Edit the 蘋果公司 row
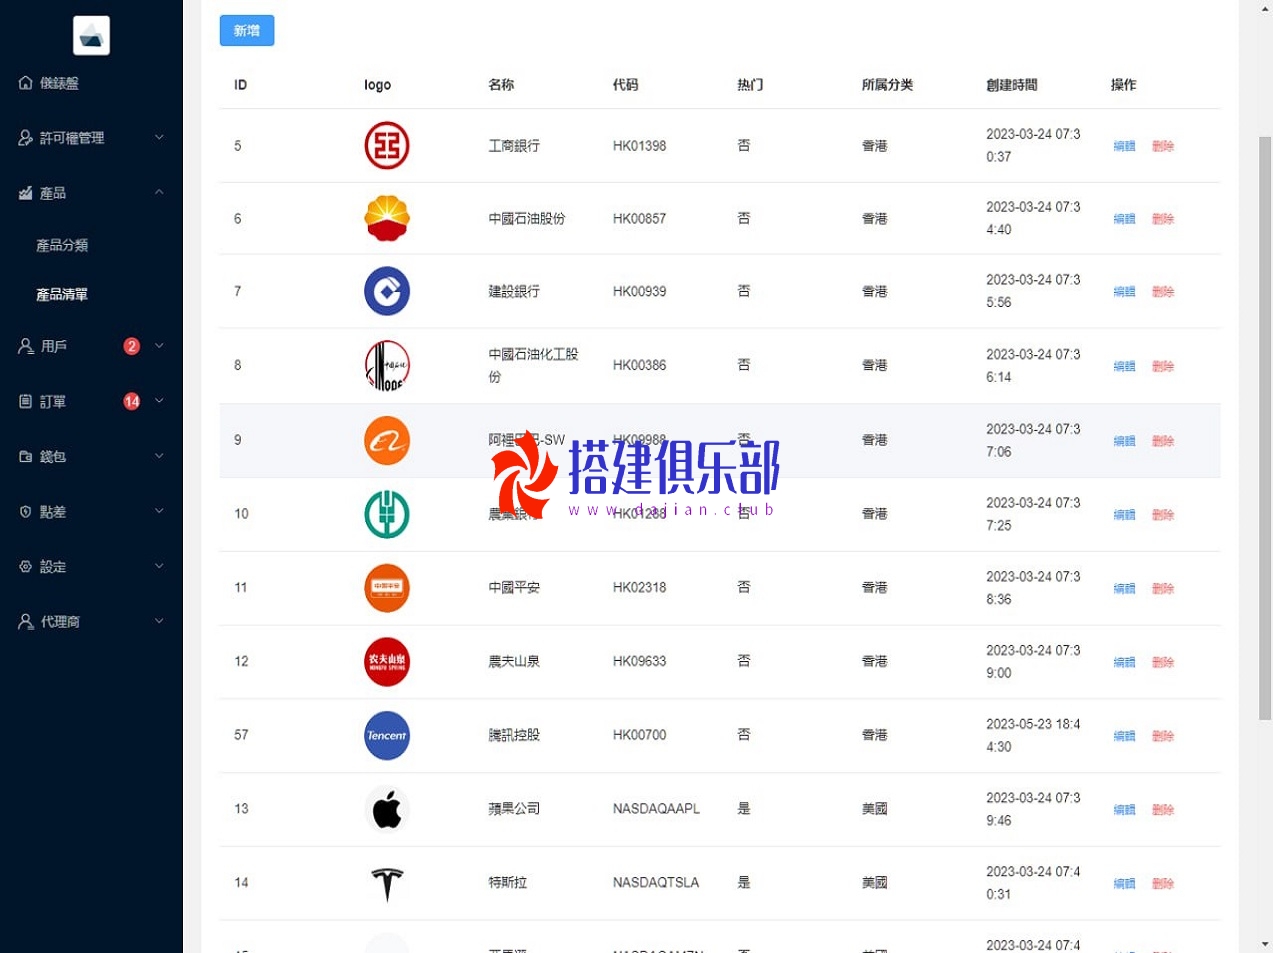 (x=1124, y=810)
